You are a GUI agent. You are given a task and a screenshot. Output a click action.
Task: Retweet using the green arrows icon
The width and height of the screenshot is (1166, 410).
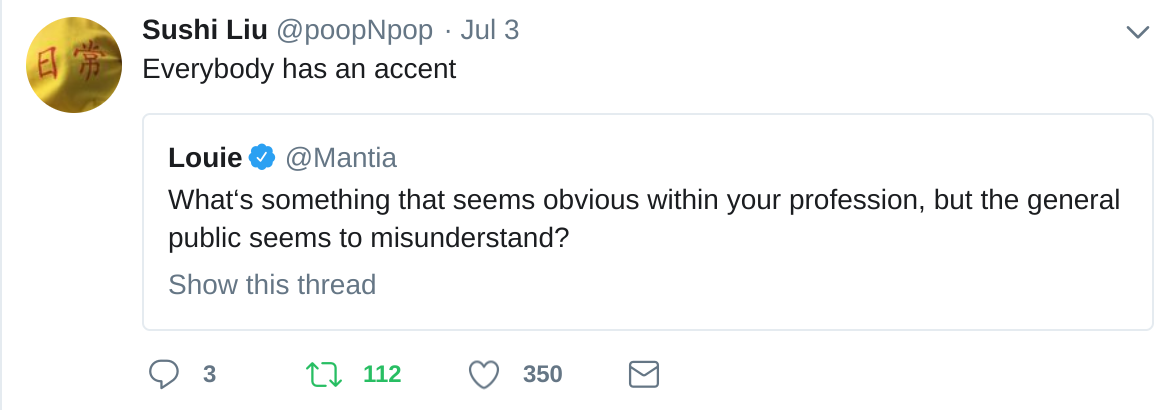click(x=323, y=374)
